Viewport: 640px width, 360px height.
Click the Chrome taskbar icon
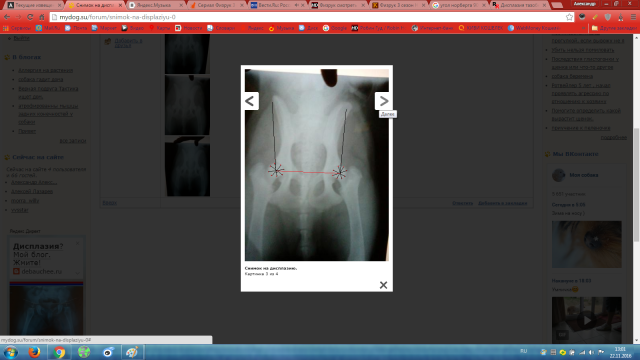click(59, 352)
